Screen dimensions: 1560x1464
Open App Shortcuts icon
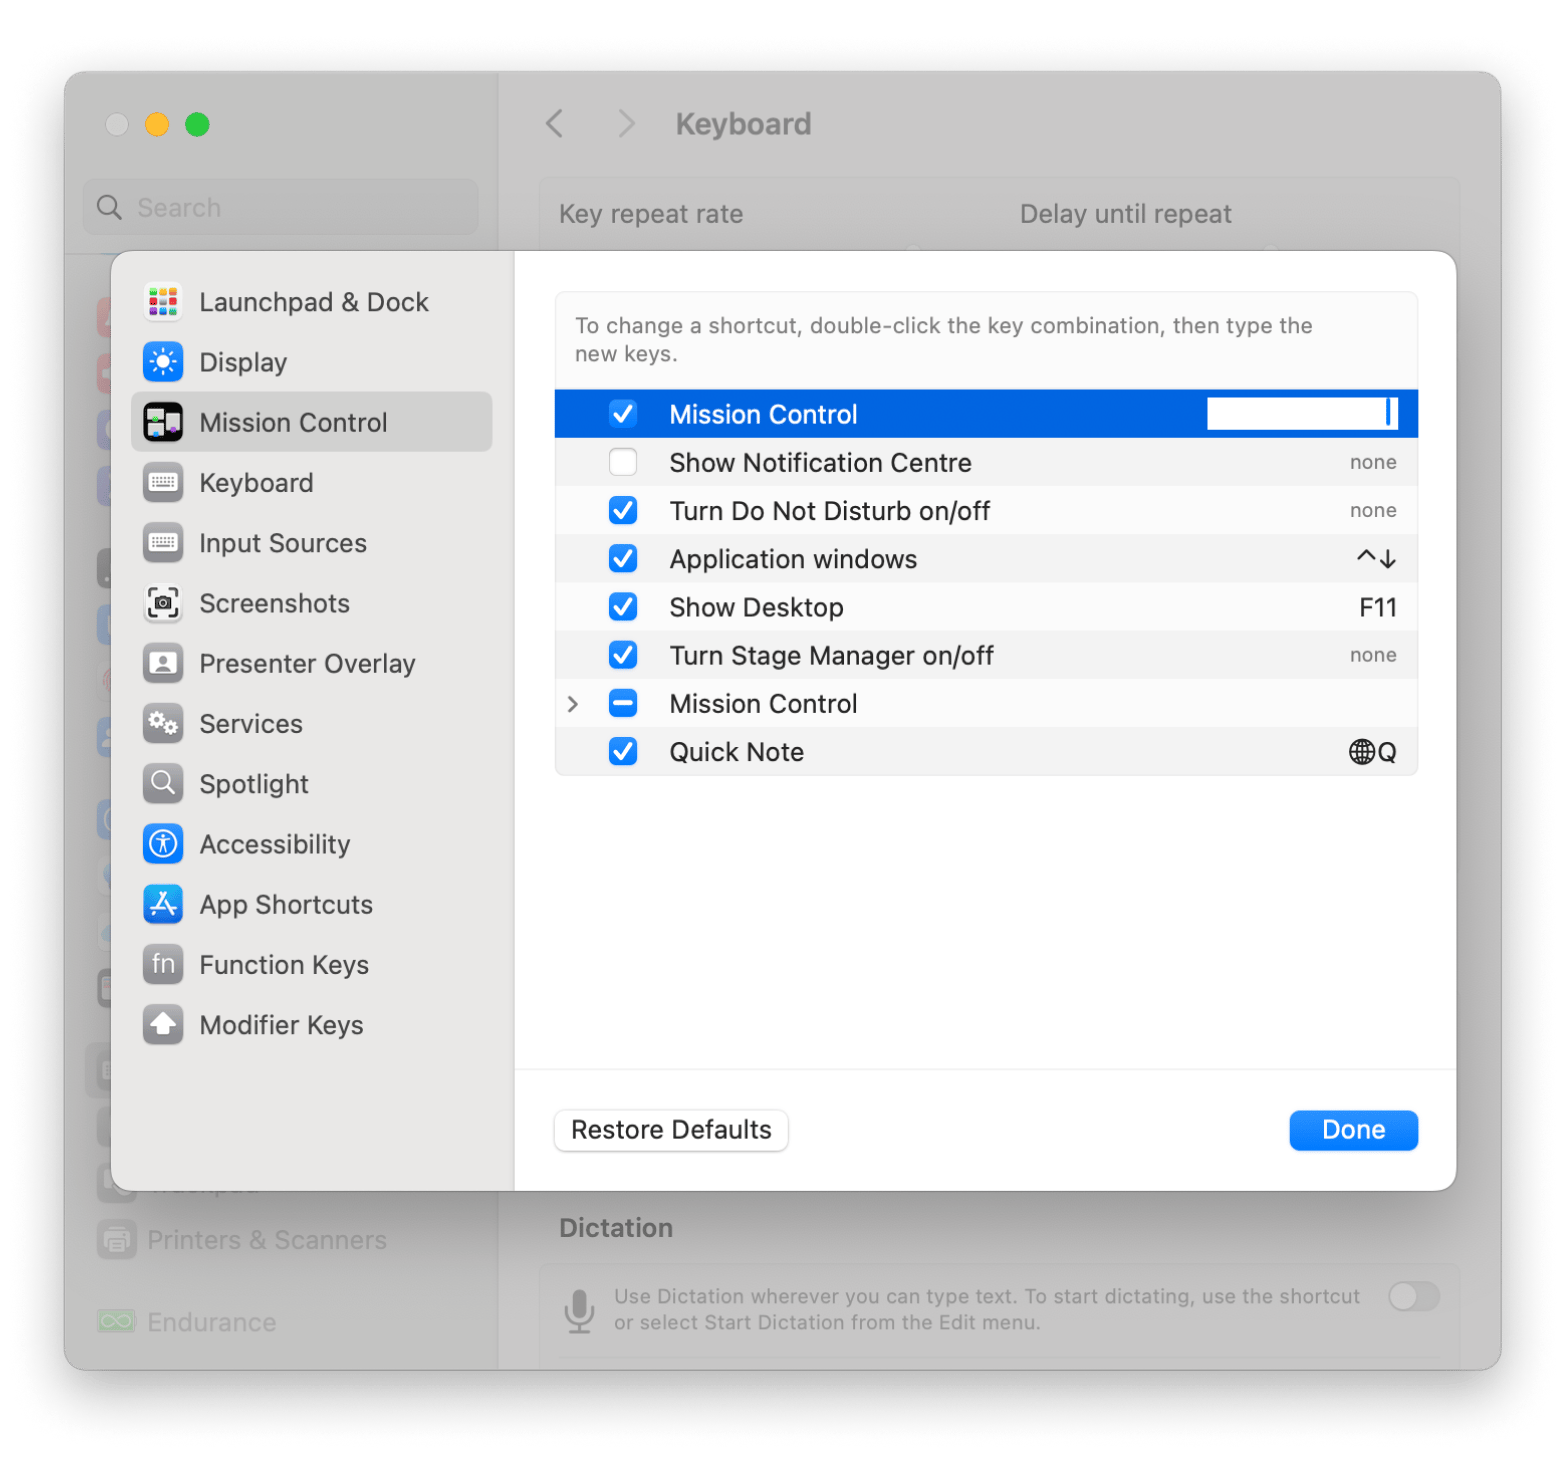coord(163,904)
